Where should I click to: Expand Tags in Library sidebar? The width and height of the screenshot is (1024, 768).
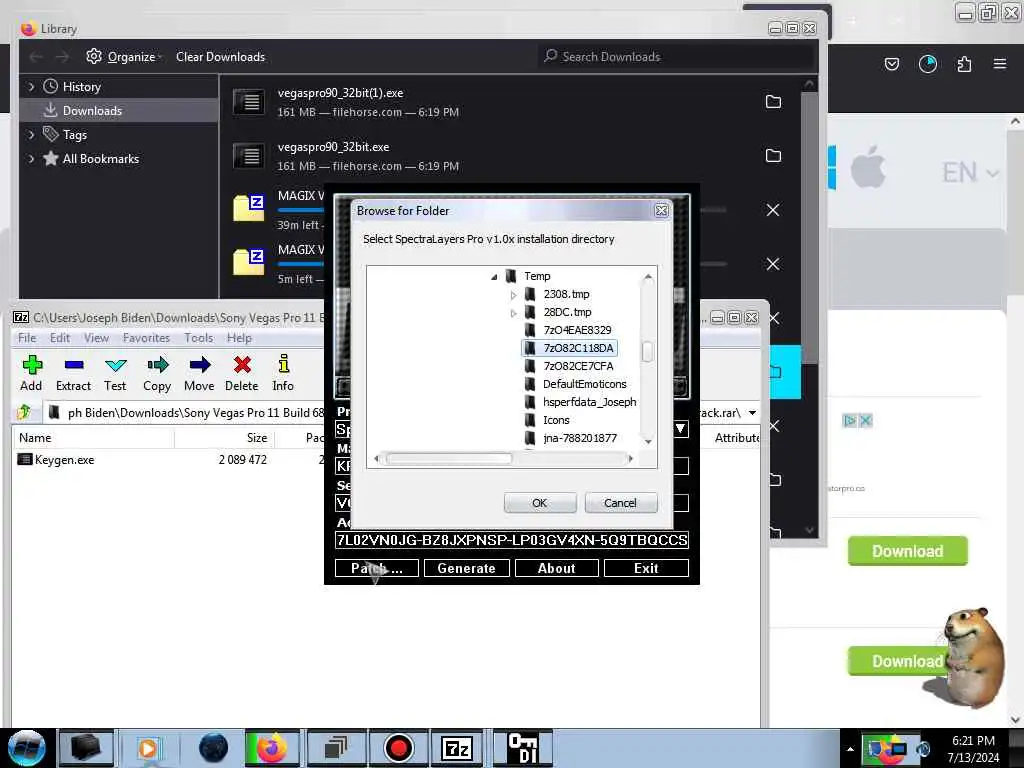point(31,135)
